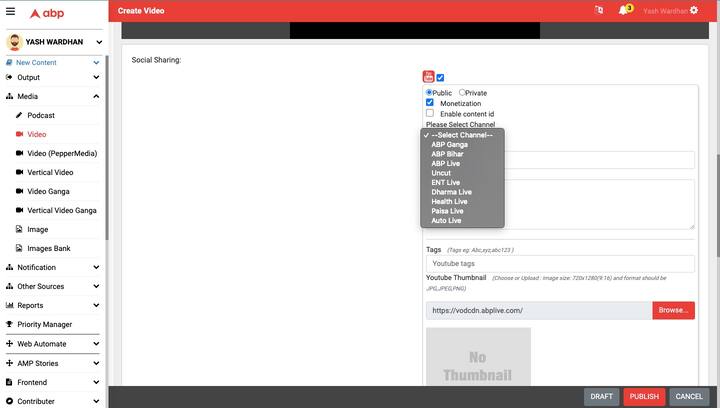The height and width of the screenshot is (408, 720).
Task: Toggle the Monetization checkbox
Action: (430, 102)
